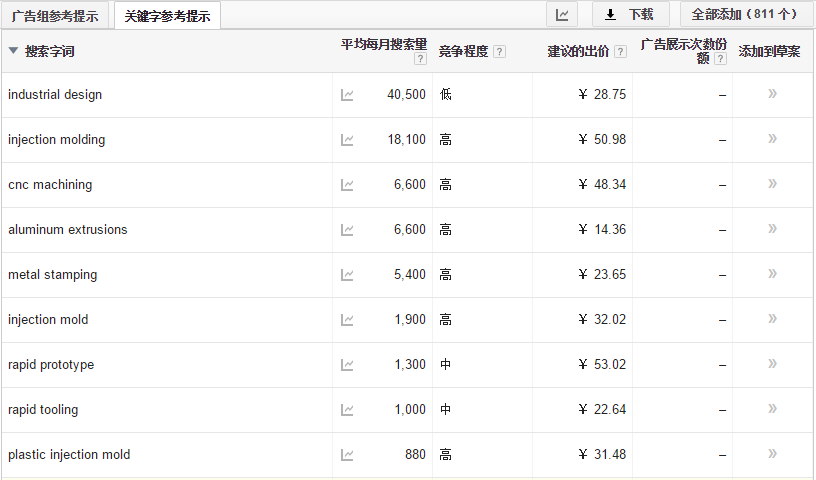
Task: Add cnc machining to draft plan
Action: coord(772,183)
